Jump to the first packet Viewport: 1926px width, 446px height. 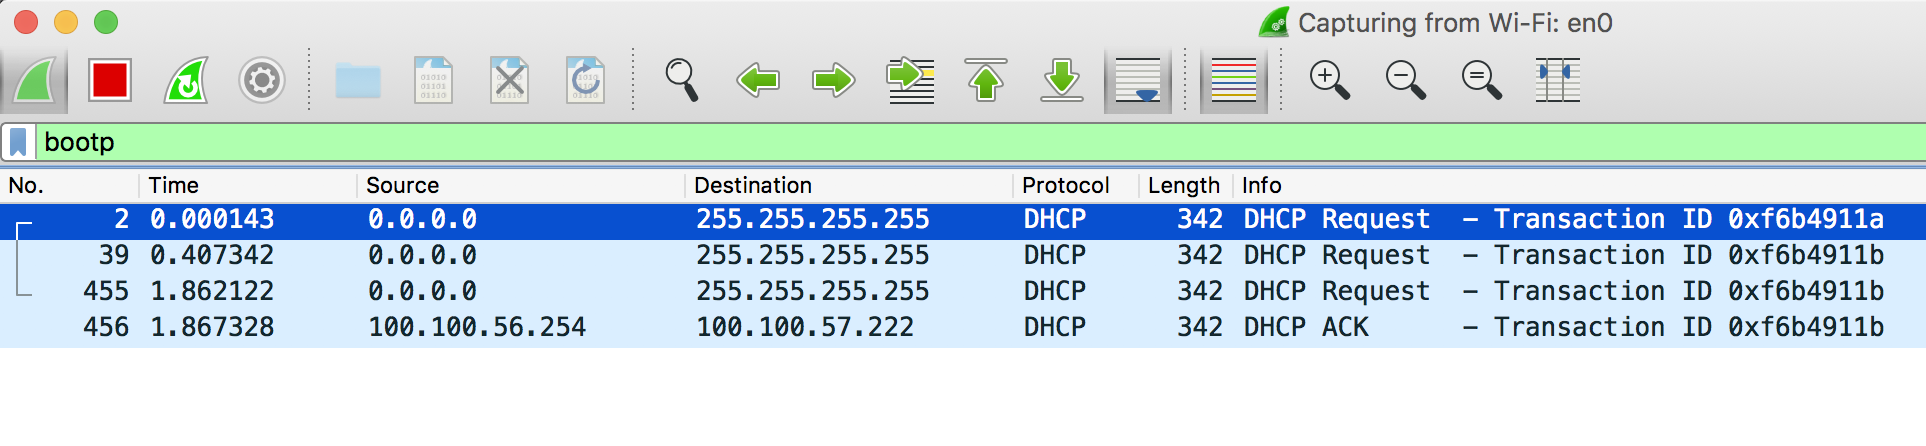coord(986,80)
